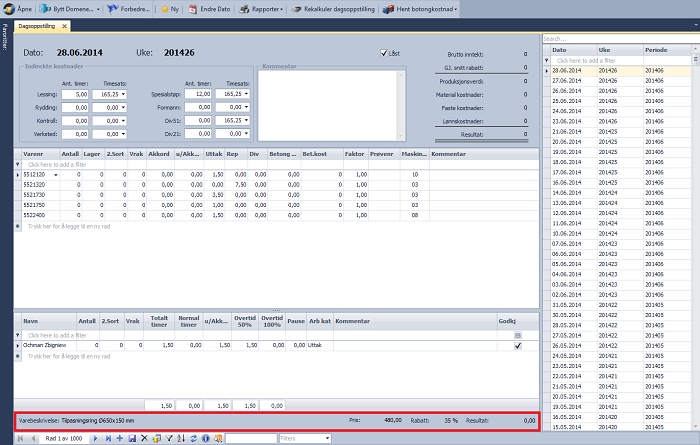Click the filter funnel icon

[167, 438]
